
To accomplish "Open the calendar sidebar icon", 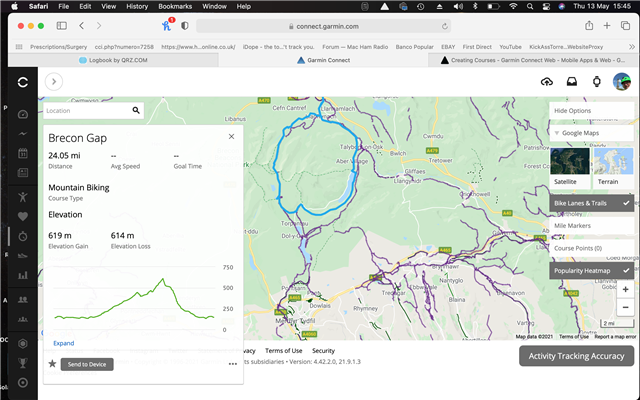I will point(23,154).
